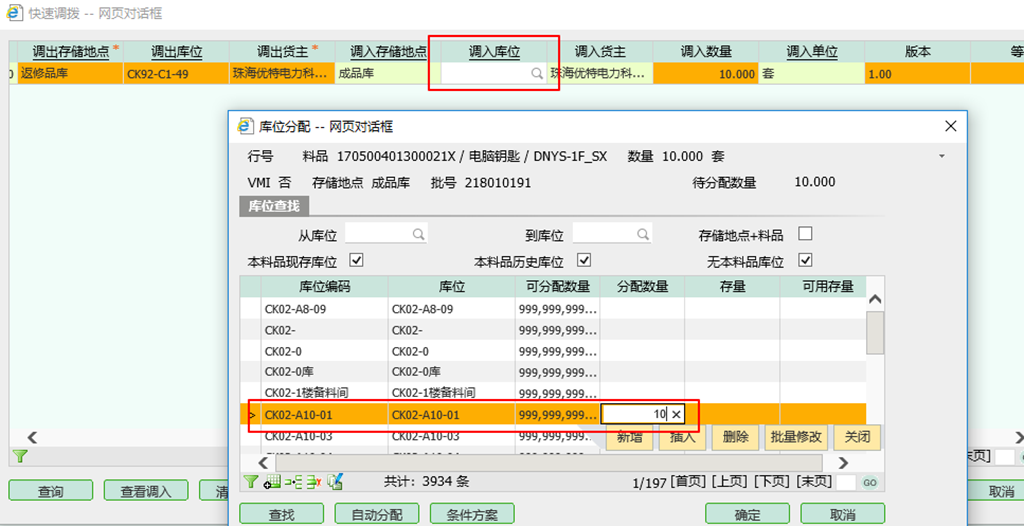Confirm allocation with the 确定 button
This screenshot has height=526, width=1024.
tap(747, 514)
